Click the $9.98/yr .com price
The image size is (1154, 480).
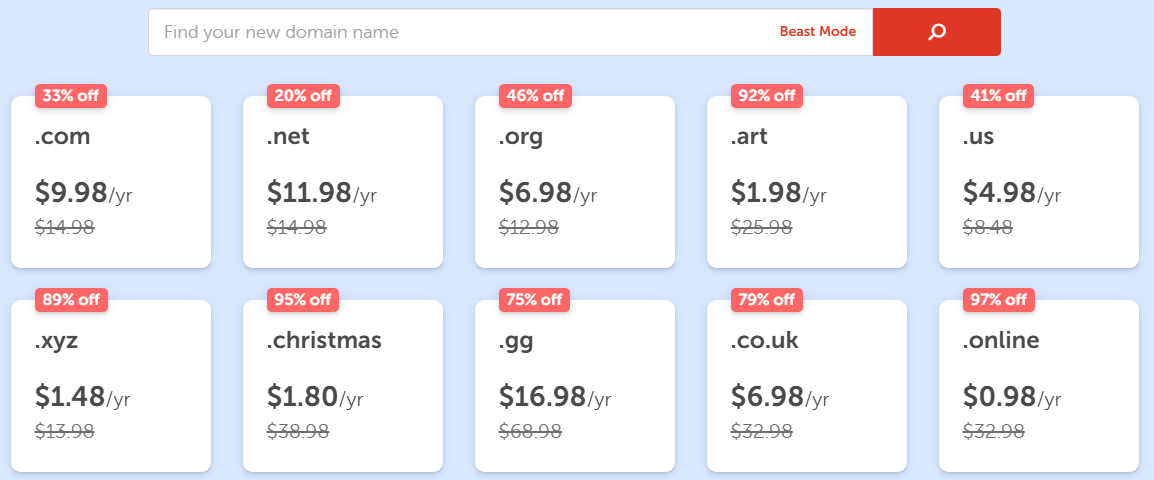[x=83, y=192]
